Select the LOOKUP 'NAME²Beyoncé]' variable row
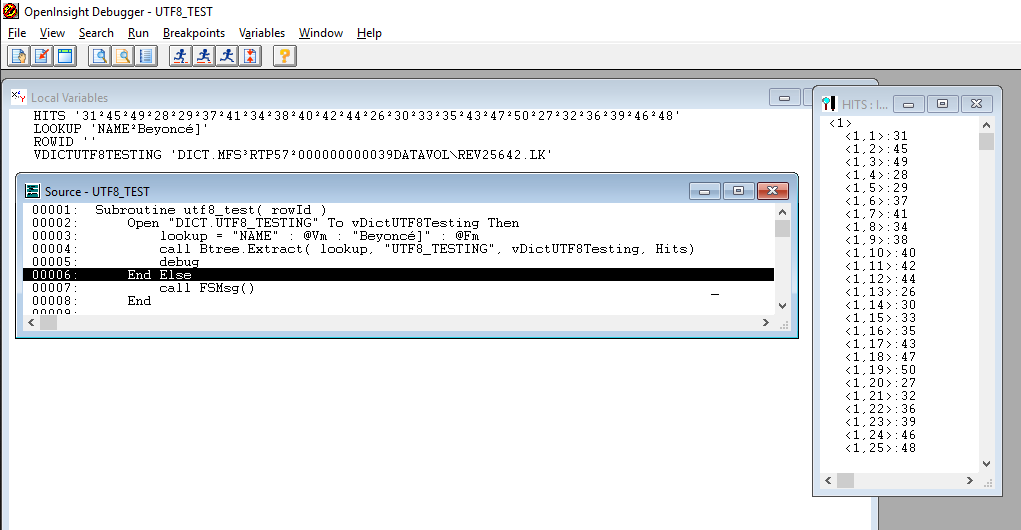 121,129
